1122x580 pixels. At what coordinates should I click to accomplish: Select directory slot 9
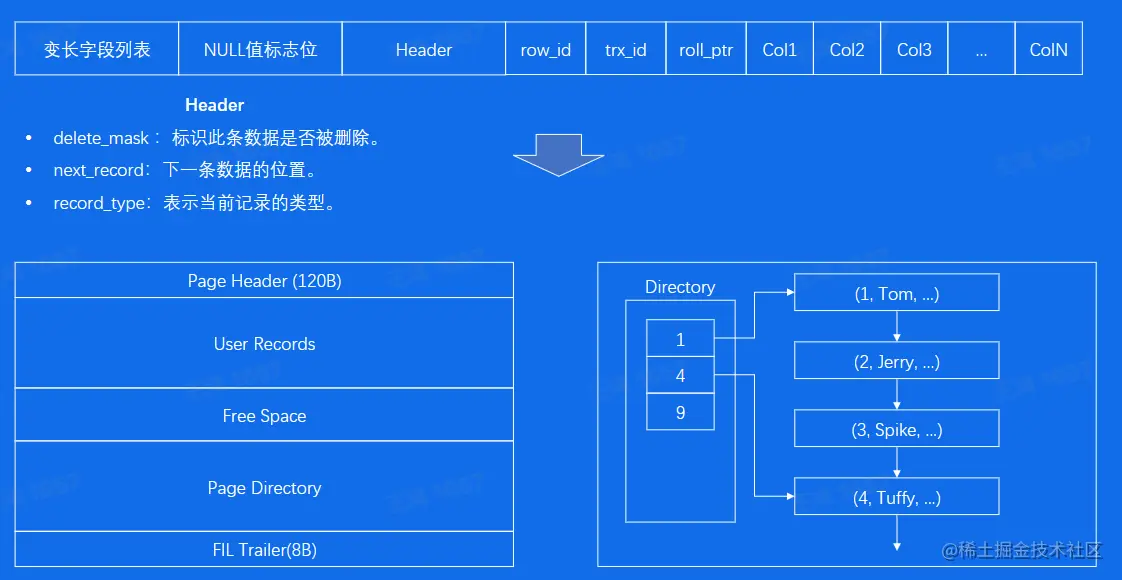(680, 411)
